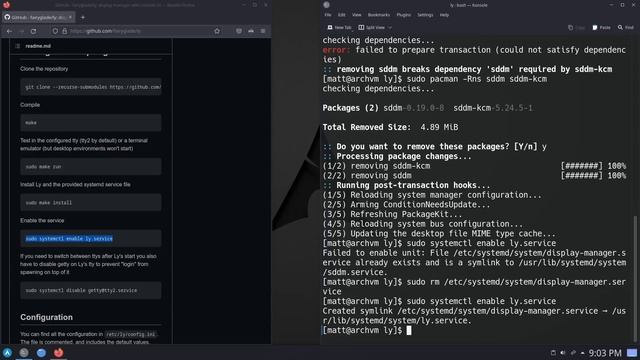Open Konsole Settings menu
This screenshot has width=640, height=360.
pyautogui.click(x=425, y=15)
